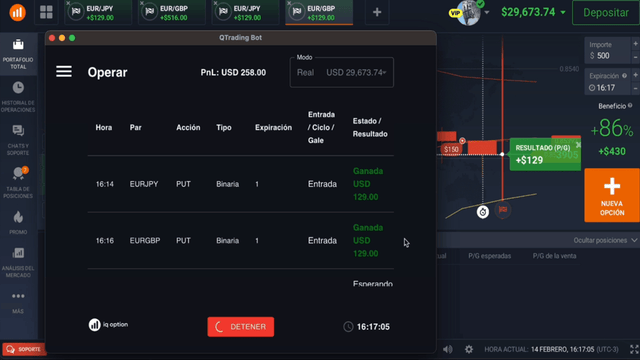Collapse positions via Ocultar posiciones
Viewport: 640px width, 360px height.
(x=605, y=240)
